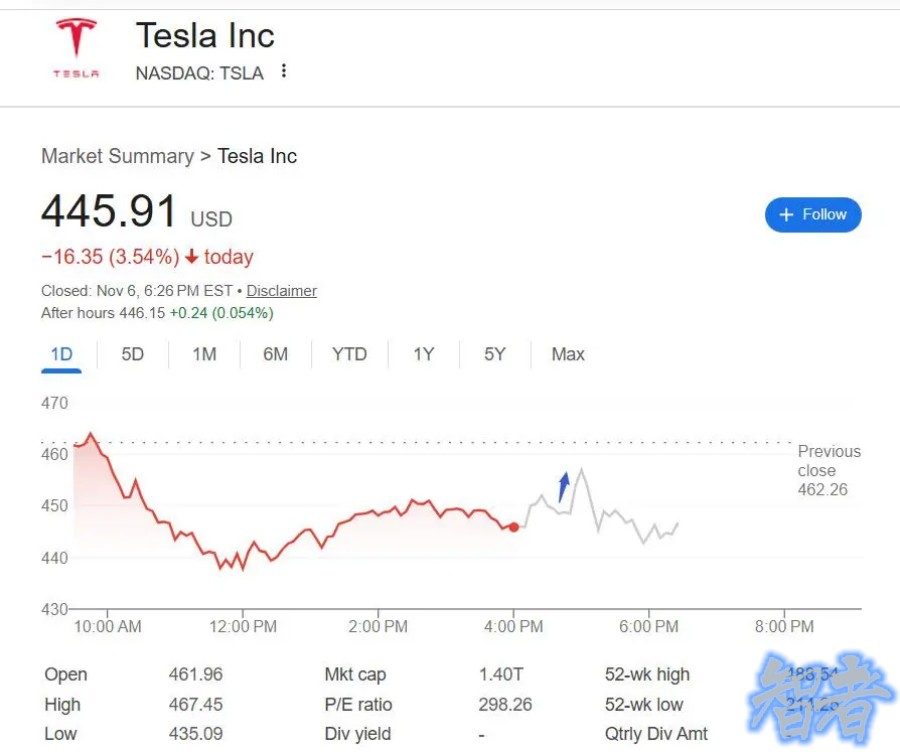The image size is (900, 752).
Task: Open the Disclaimer link
Action: pyautogui.click(x=281, y=291)
